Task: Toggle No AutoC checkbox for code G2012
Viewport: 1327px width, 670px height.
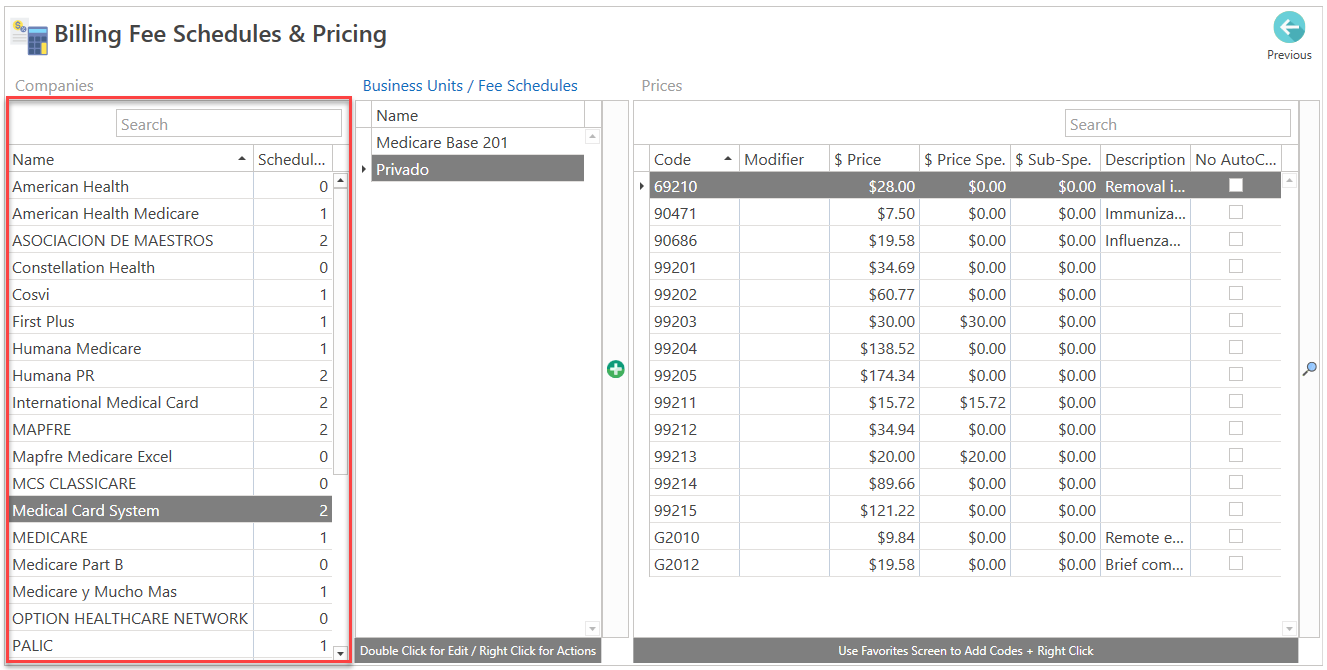Action: point(1236,563)
